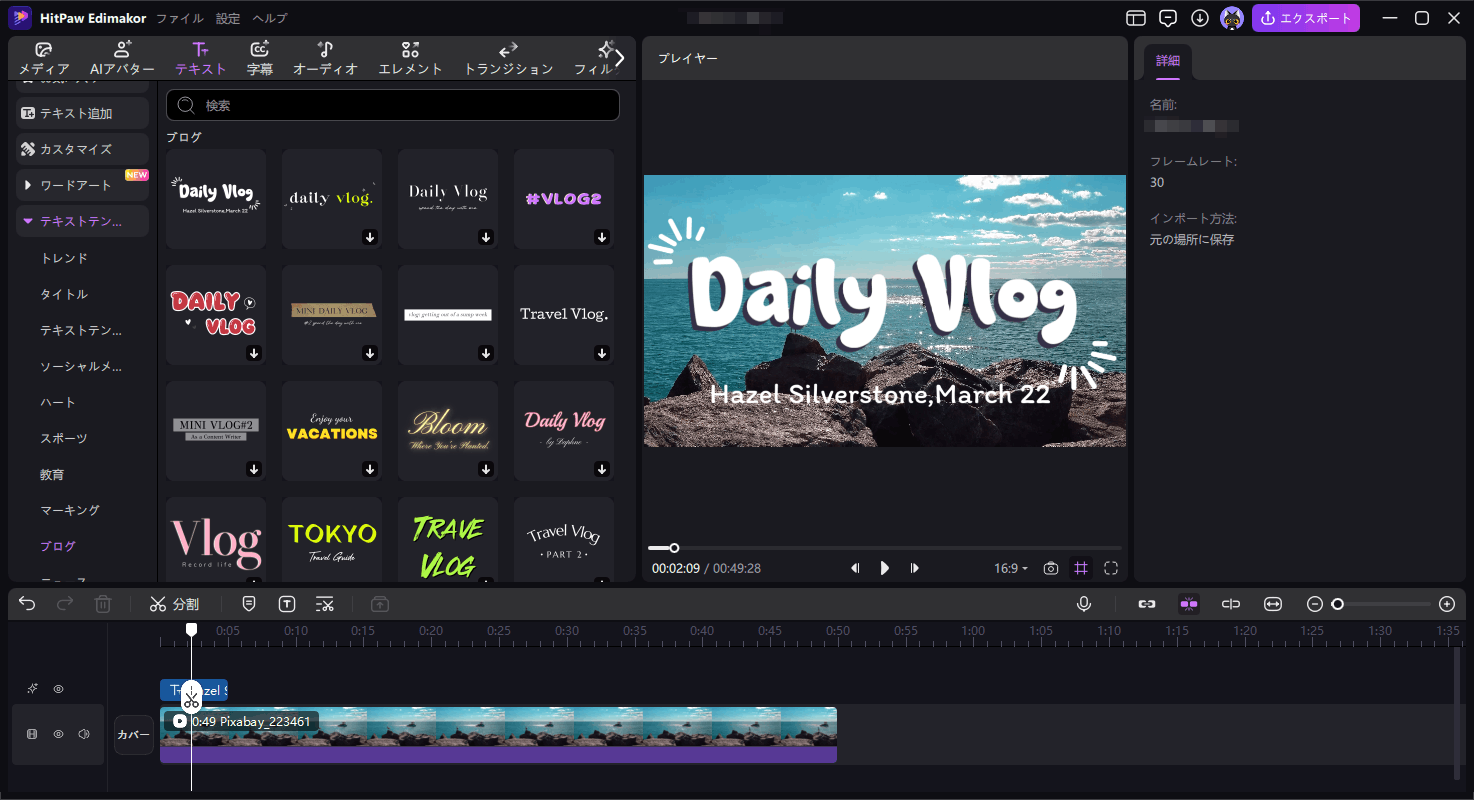The height and width of the screenshot is (800, 1474).
Task: Show more tabs with the right chevron
Action: click(x=620, y=58)
